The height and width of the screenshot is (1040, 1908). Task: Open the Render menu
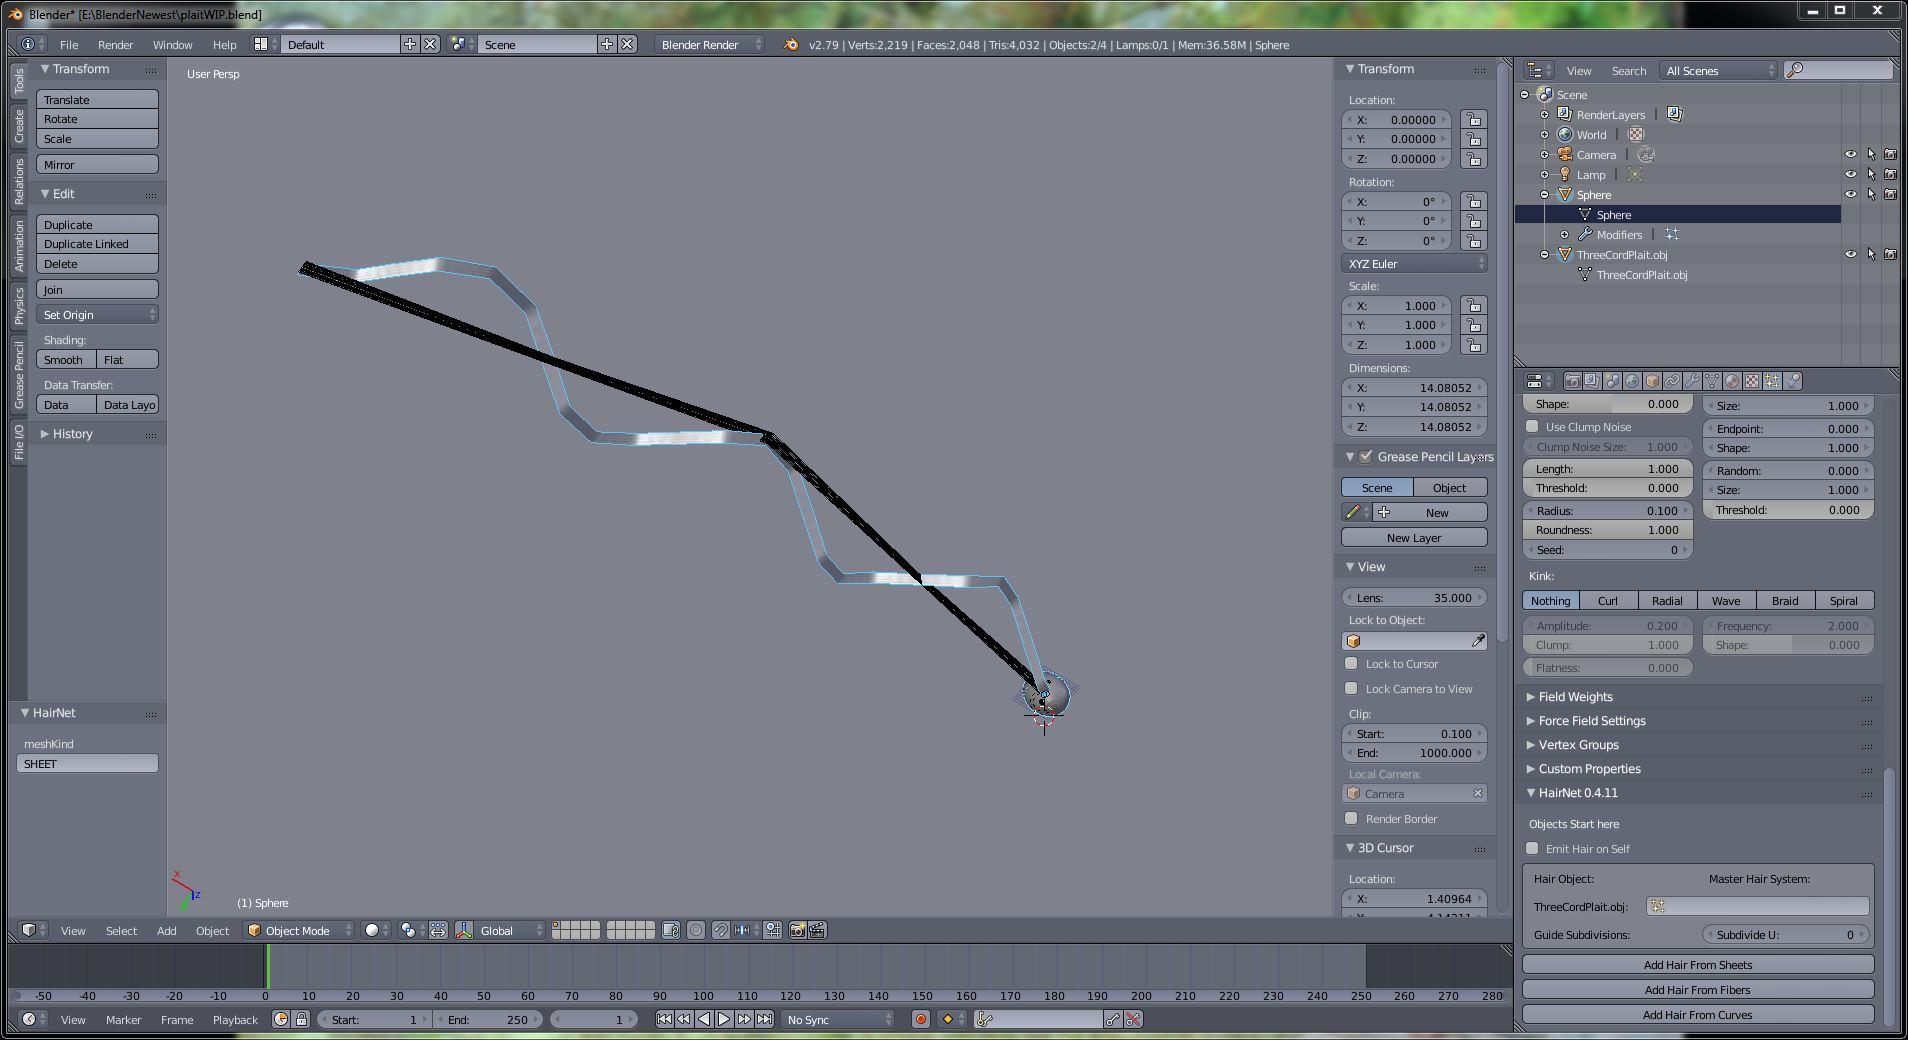pos(115,45)
